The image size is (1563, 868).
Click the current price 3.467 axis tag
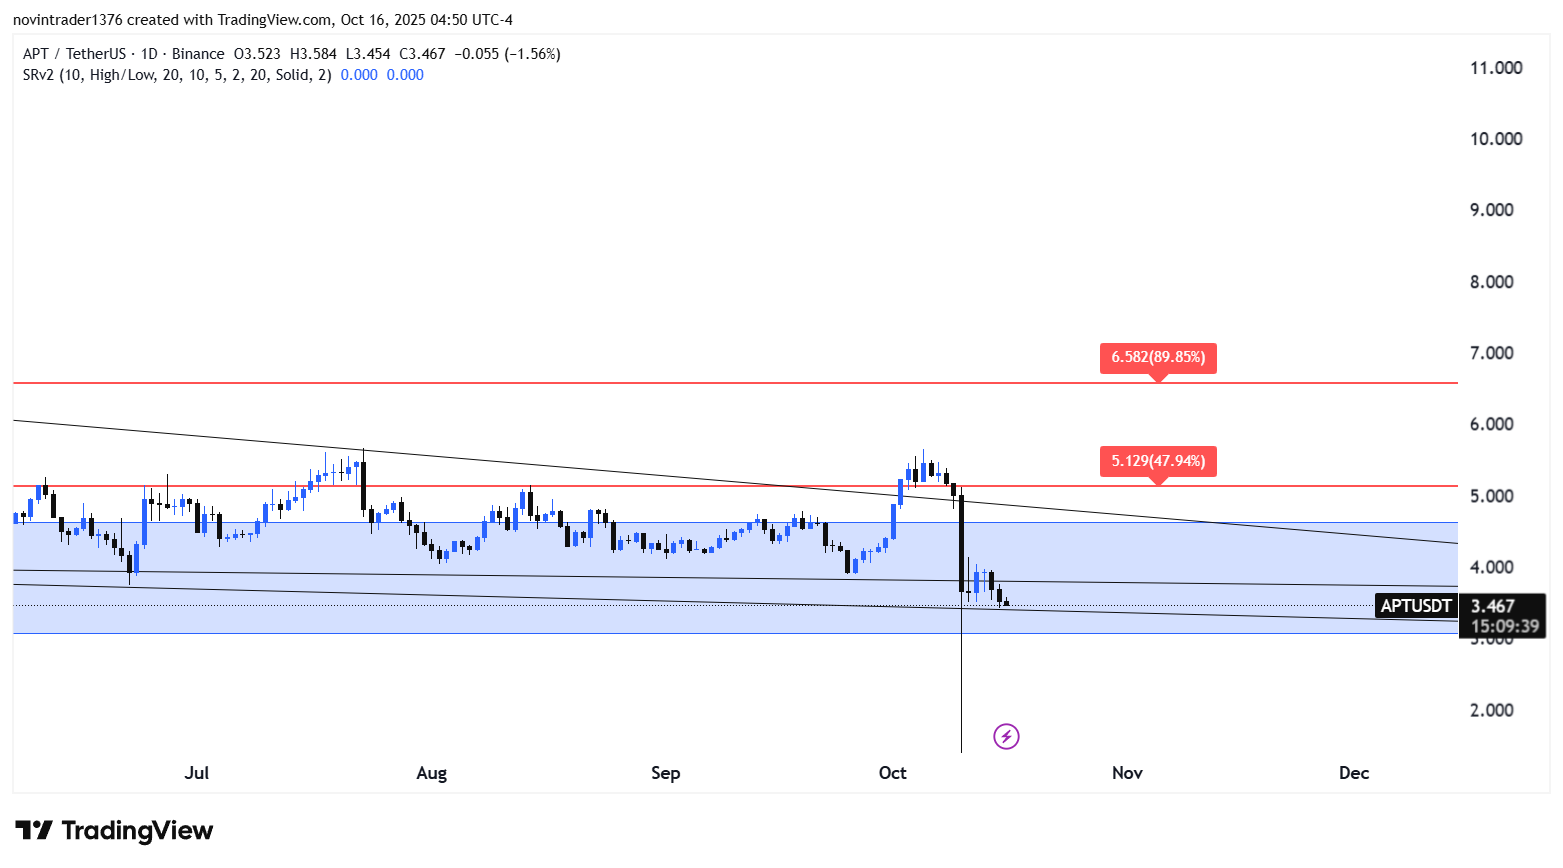point(1493,606)
